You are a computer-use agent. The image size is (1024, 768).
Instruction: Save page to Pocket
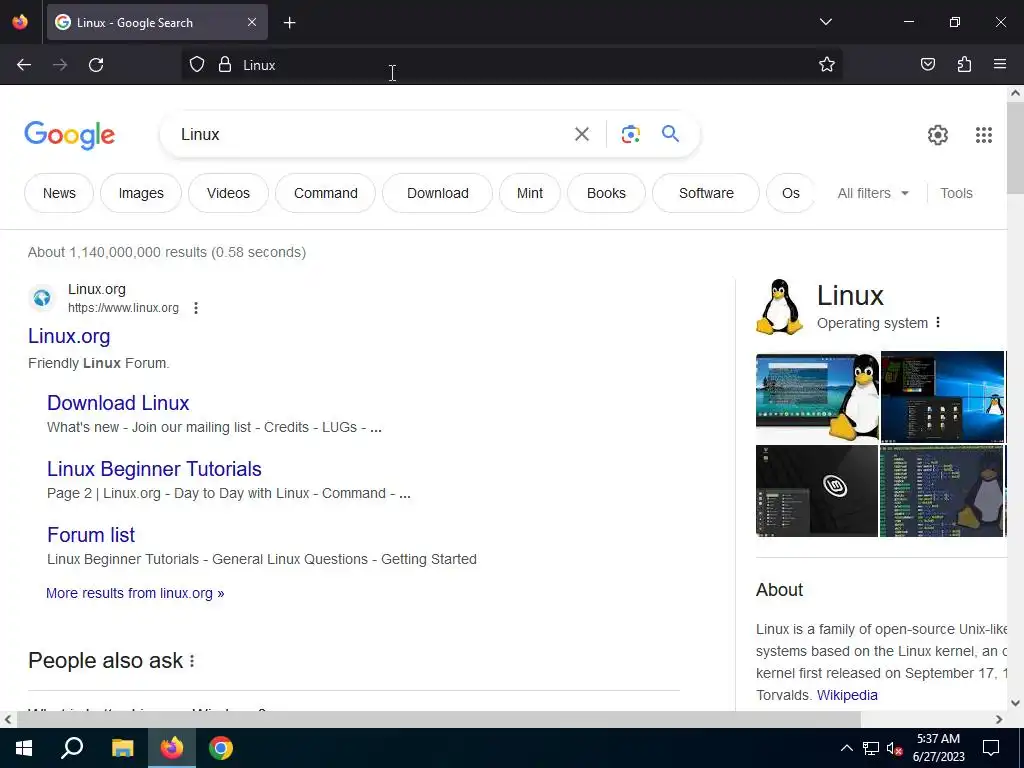click(x=928, y=65)
